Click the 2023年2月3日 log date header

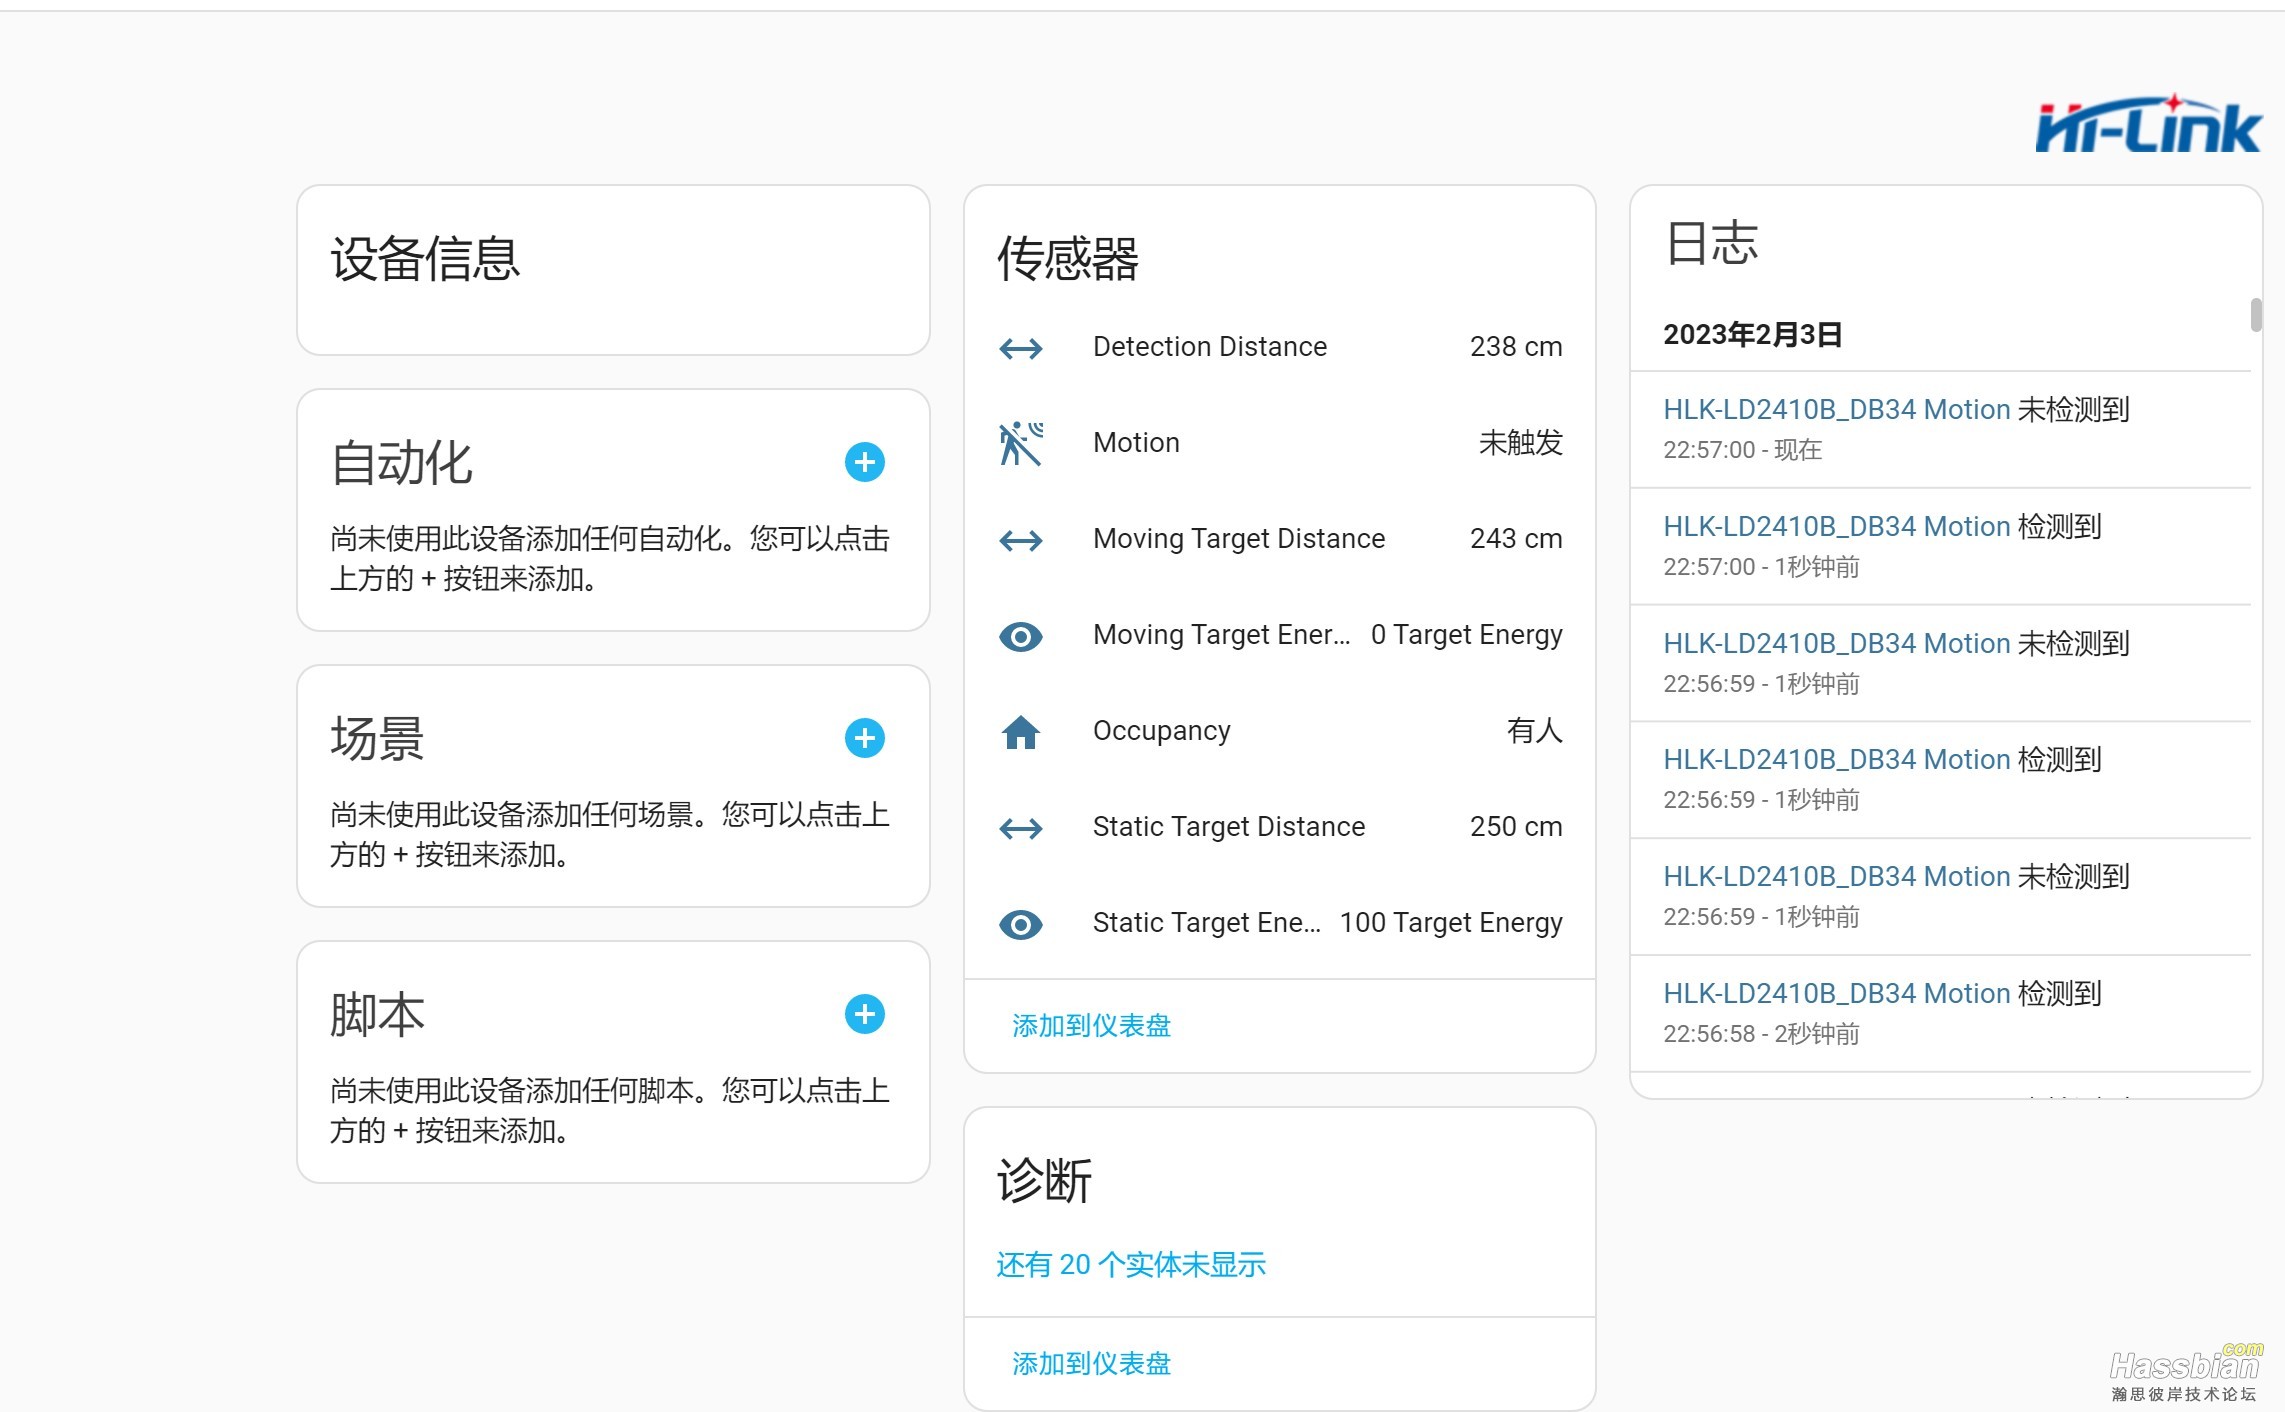(x=1752, y=335)
